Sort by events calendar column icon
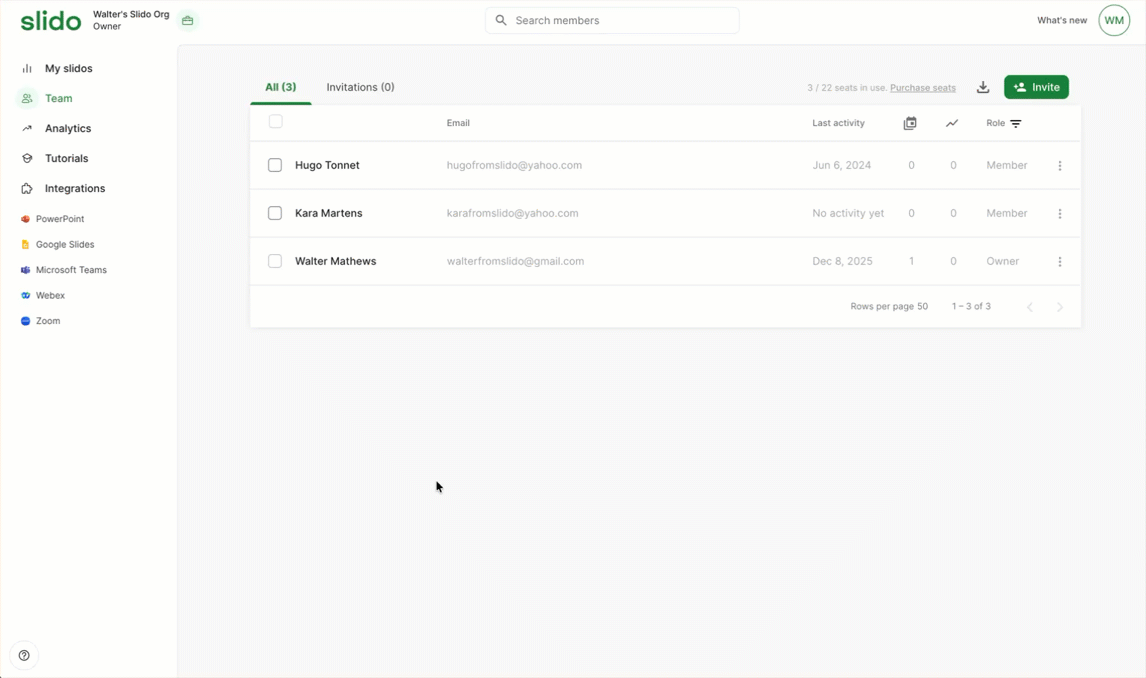Image resolution: width=1146 pixels, height=678 pixels. coord(910,123)
